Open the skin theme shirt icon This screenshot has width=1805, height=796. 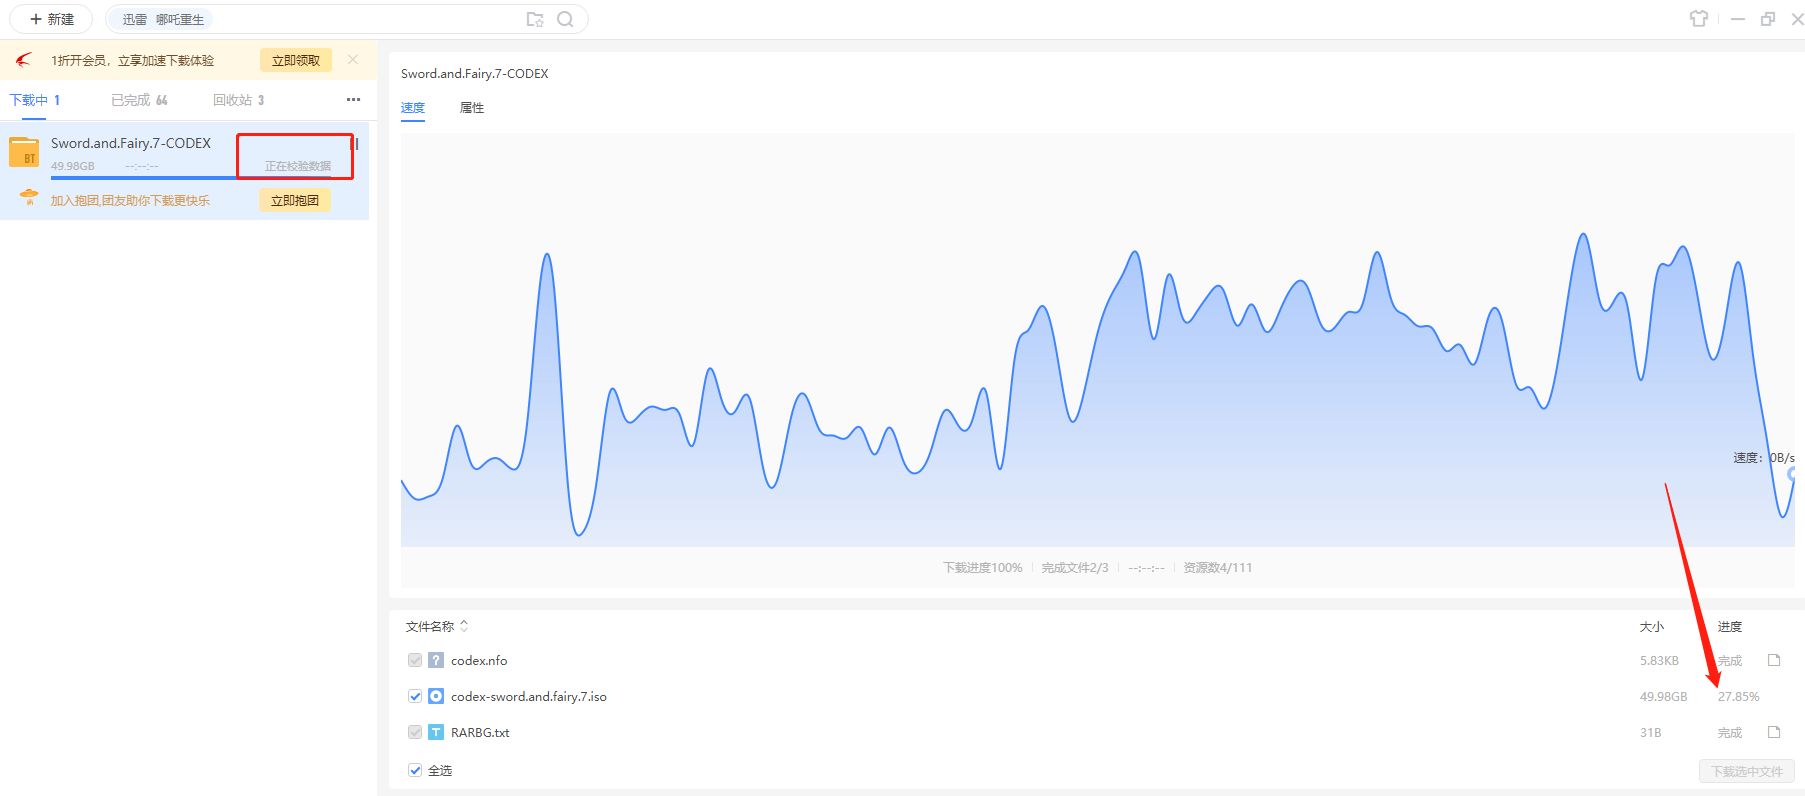coord(1698,19)
